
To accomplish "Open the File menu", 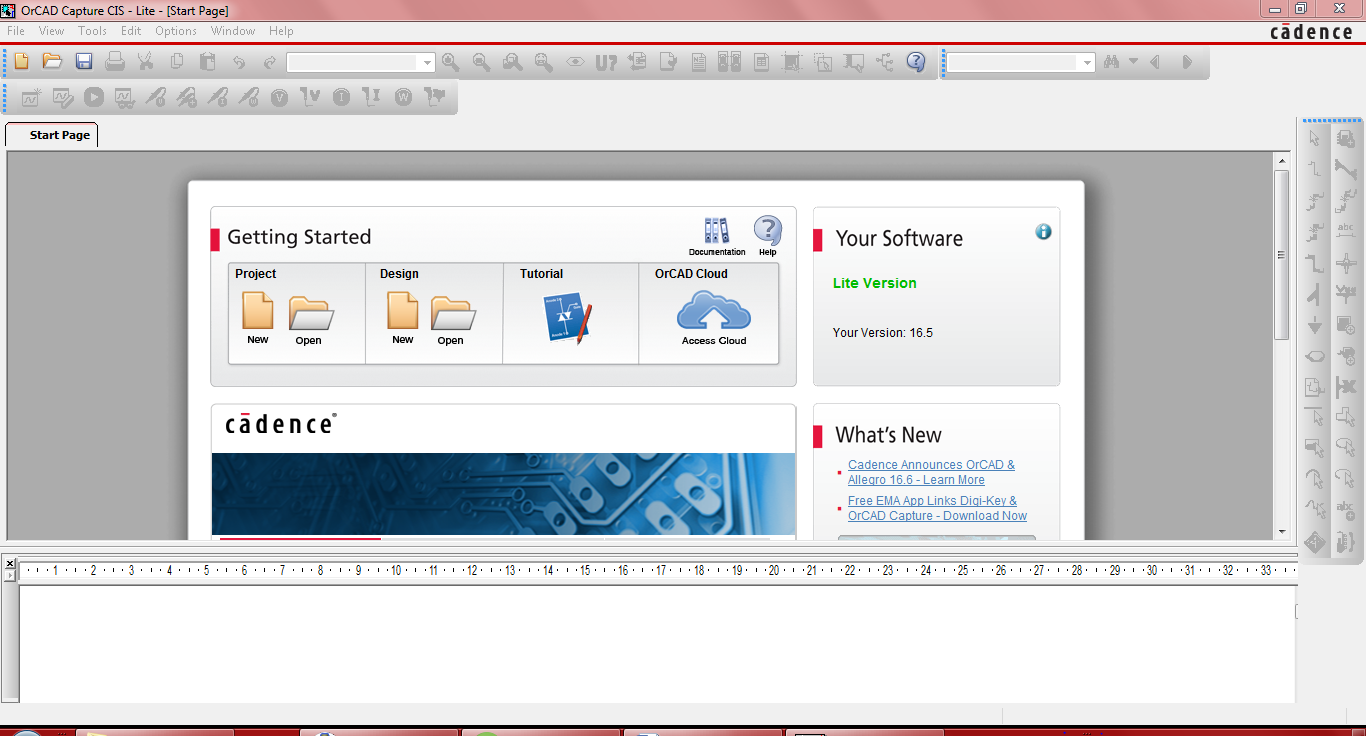I will 16,31.
